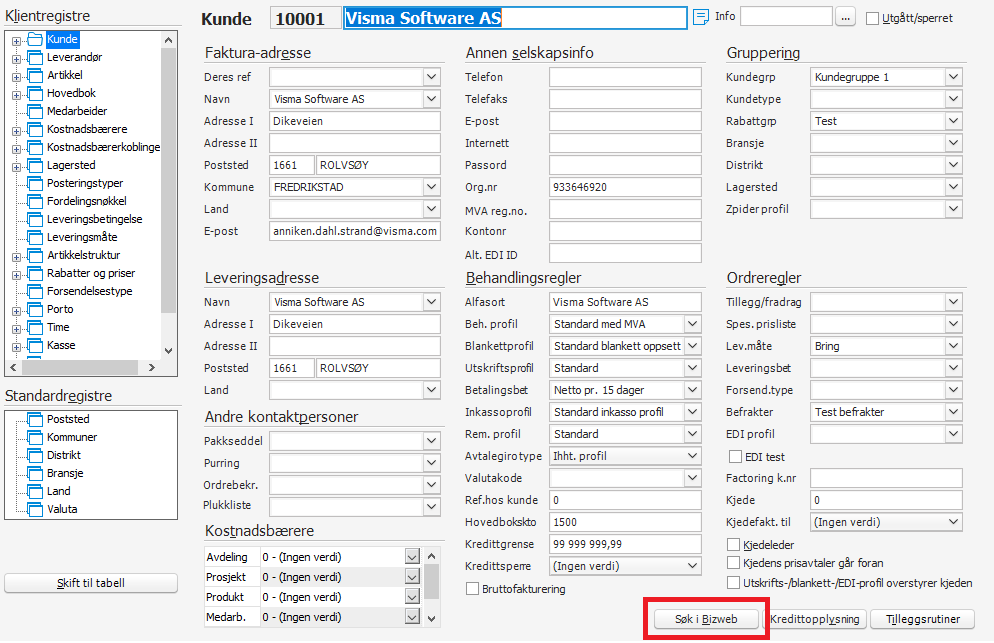The width and height of the screenshot is (994, 643).
Task: Open the Kommune dropdown showing FREDRIKSTAD
Action: pyautogui.click(x=432, y=187)
